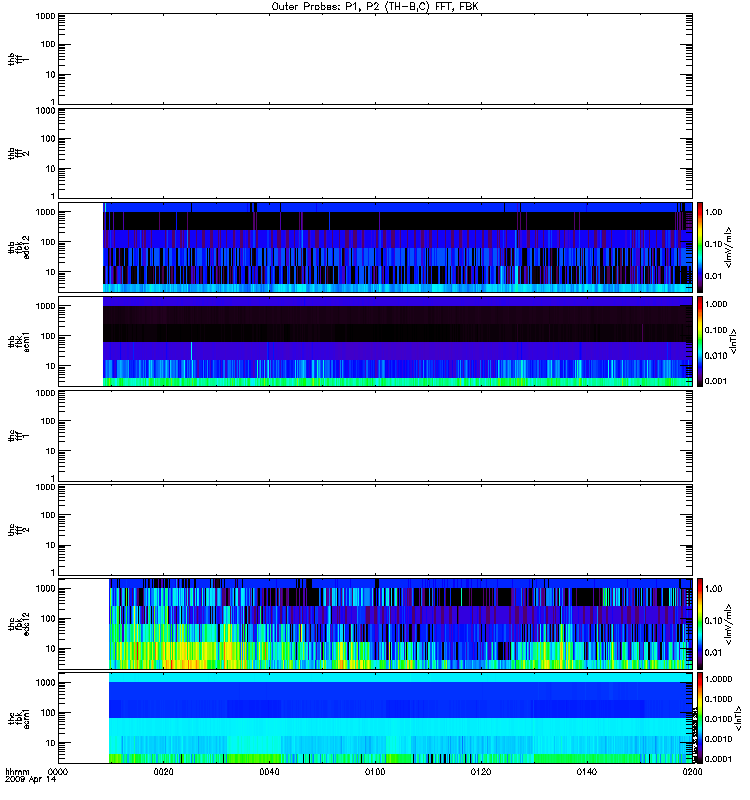Click the "100" y-axis tick of thb fff 2 panel
Image resolution: width=750 pixels, height=800 pixels.
(x=48, y=138)
